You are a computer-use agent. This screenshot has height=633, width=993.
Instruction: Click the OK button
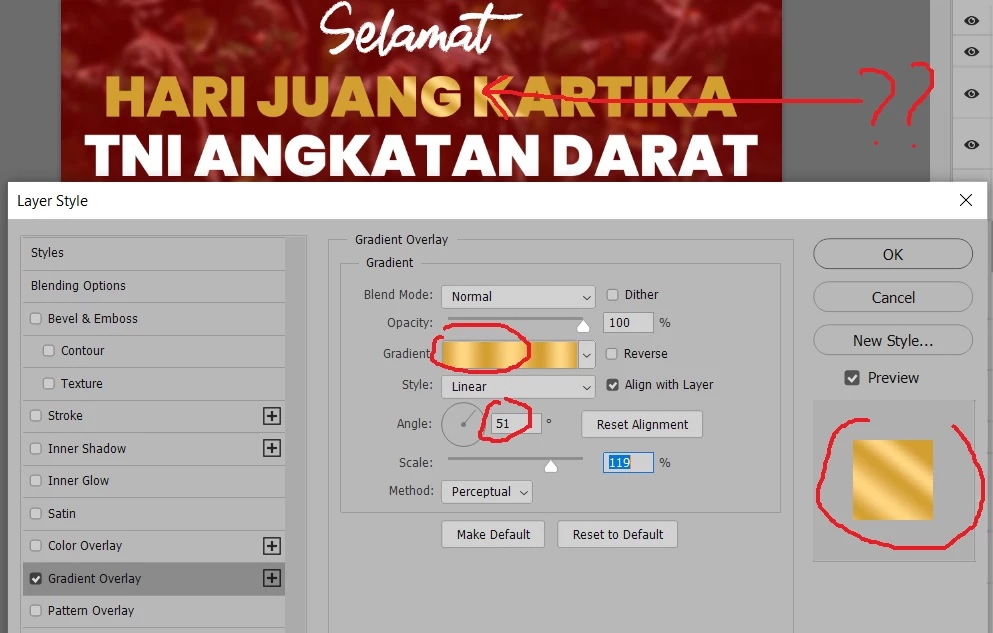(x=893, y=254)
